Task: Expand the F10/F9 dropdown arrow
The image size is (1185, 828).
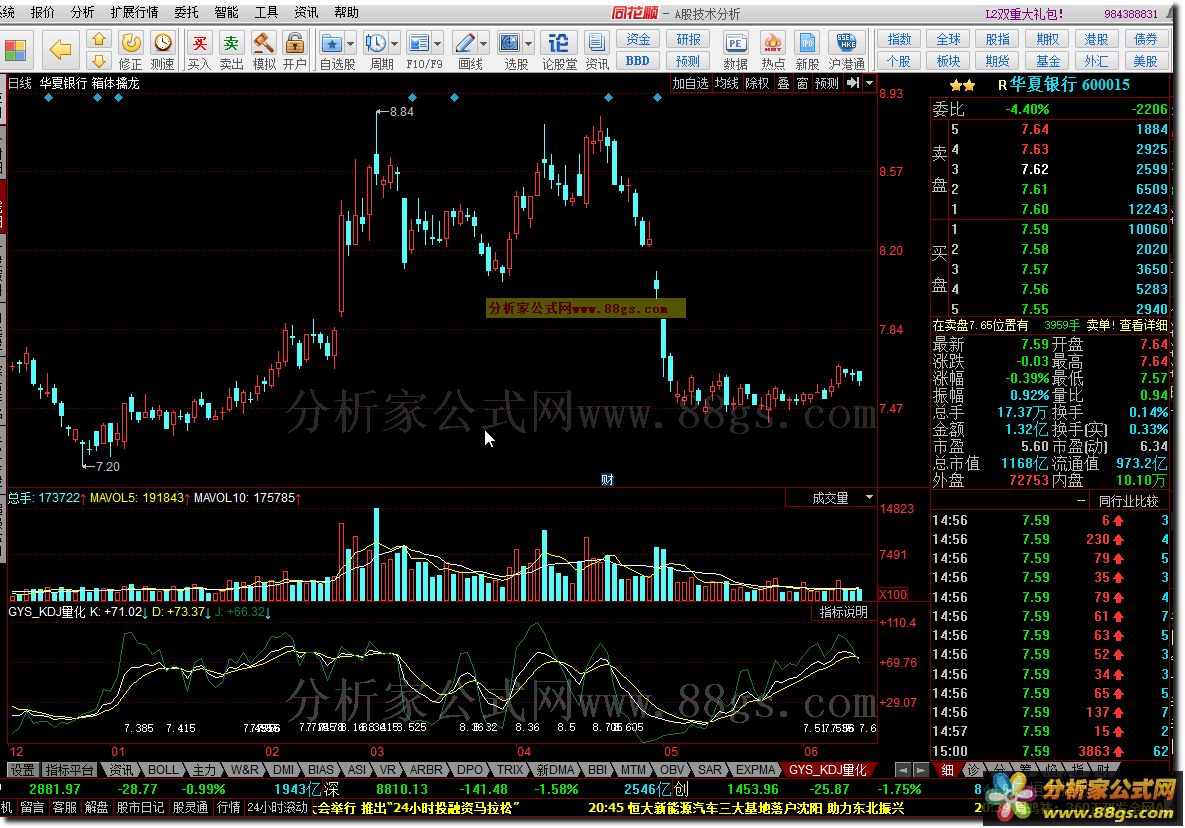Action: coord(438,44)
